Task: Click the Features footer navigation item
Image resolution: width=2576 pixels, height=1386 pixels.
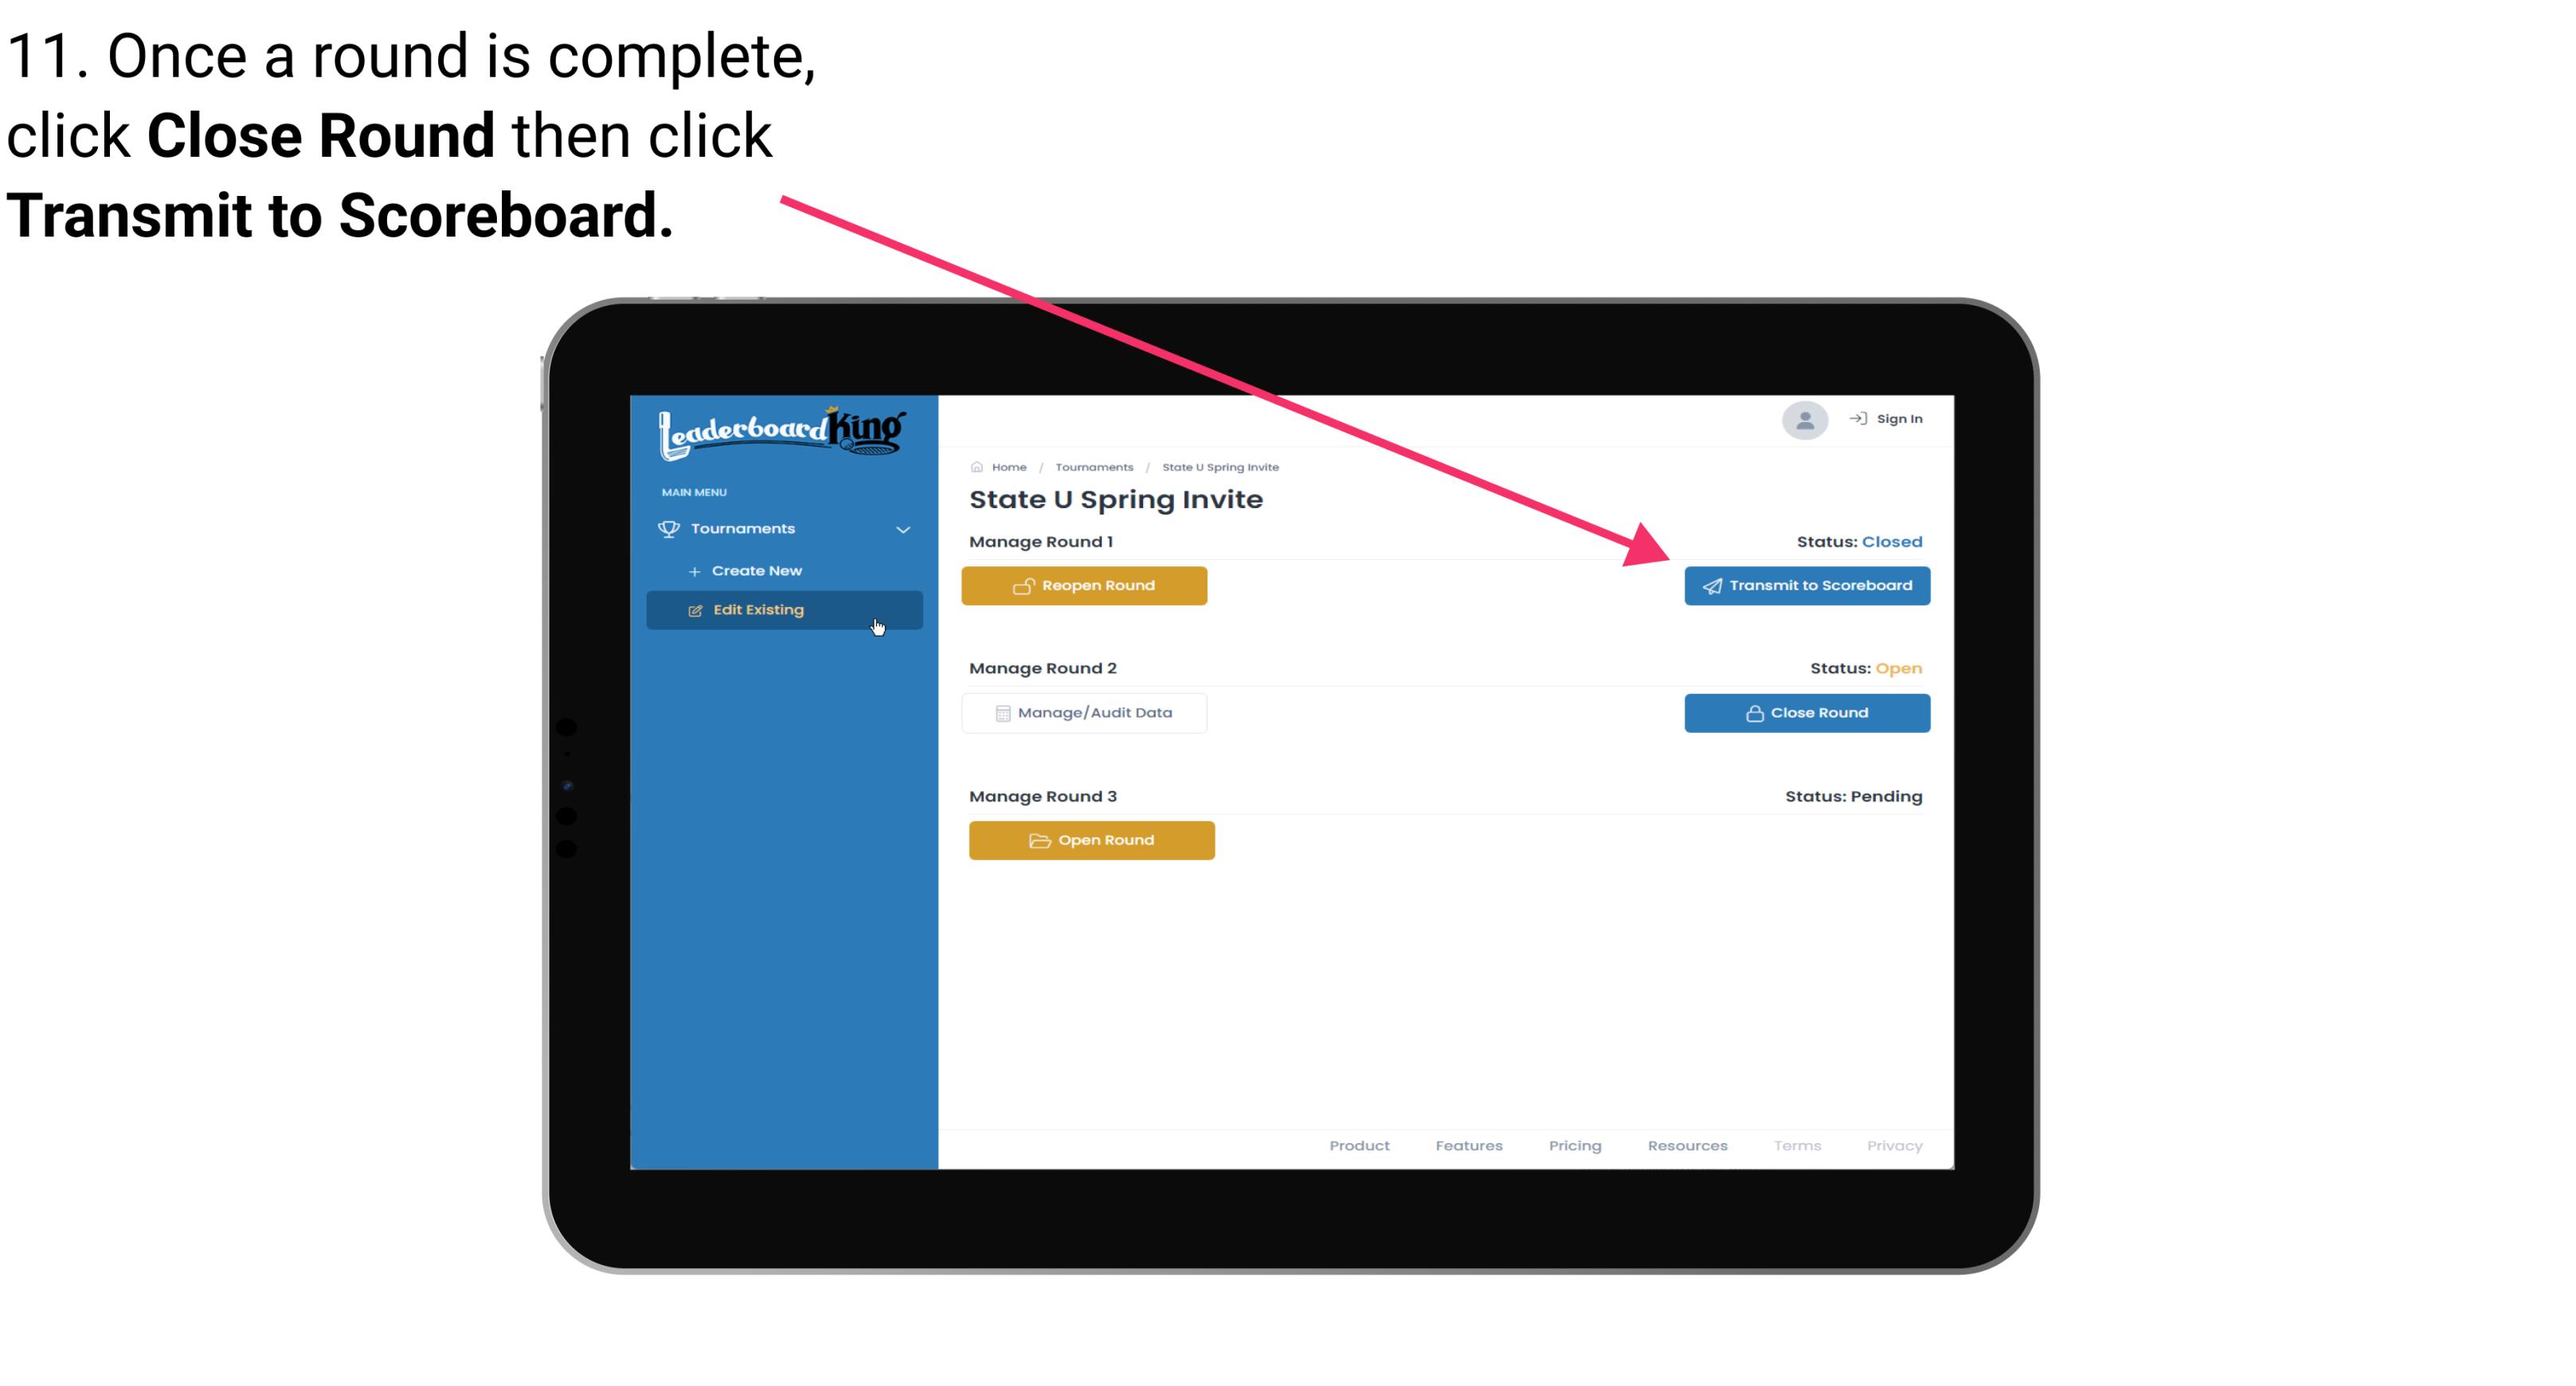Action: point(1467,1145)
